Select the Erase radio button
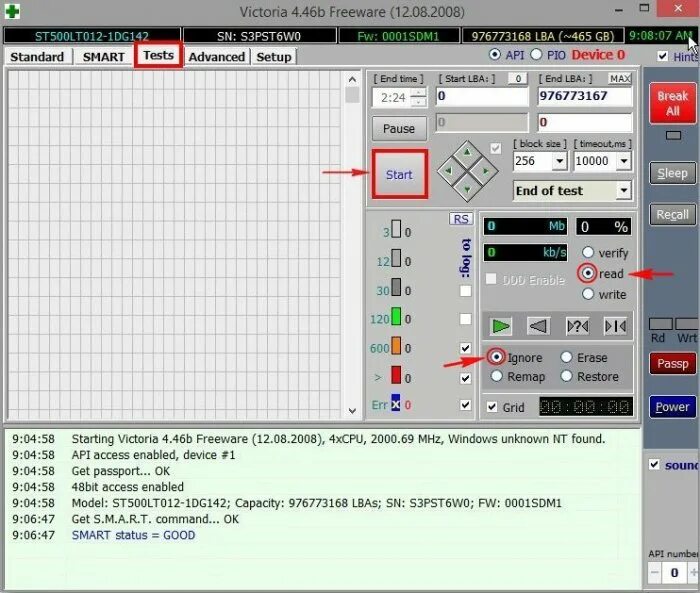The image size is (700, 593). click(567, 357)
